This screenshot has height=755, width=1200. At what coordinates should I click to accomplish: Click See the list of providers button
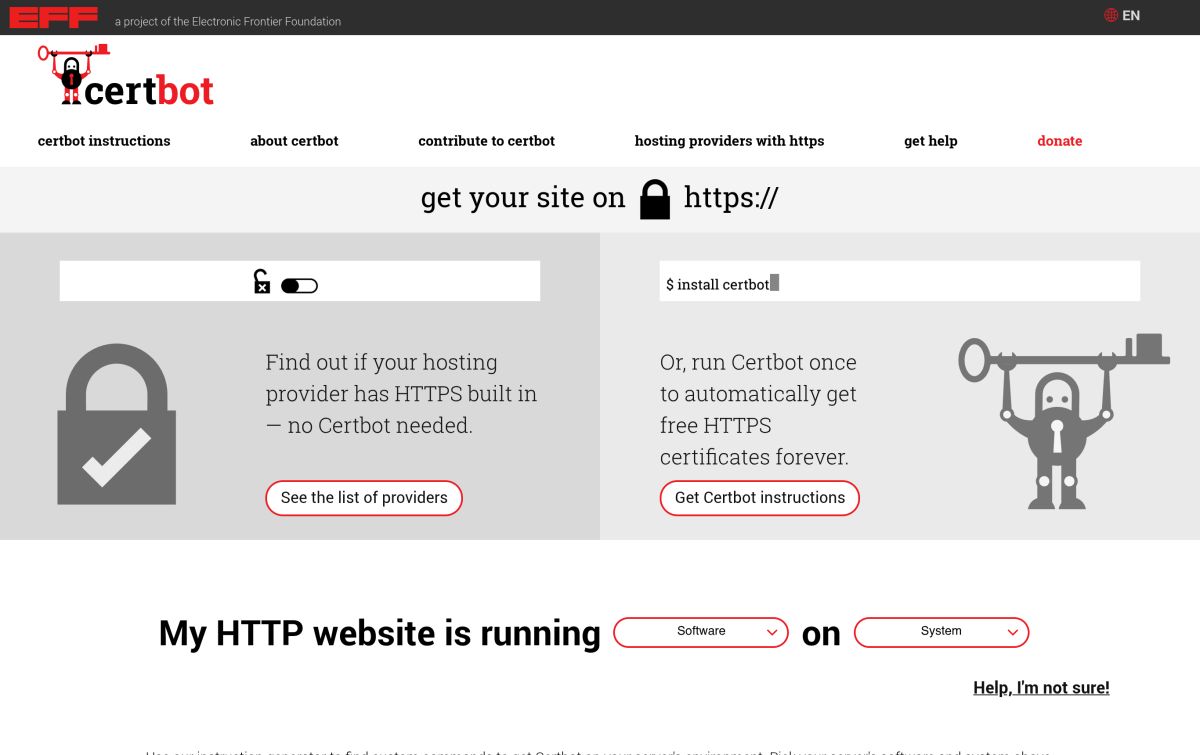364,498
